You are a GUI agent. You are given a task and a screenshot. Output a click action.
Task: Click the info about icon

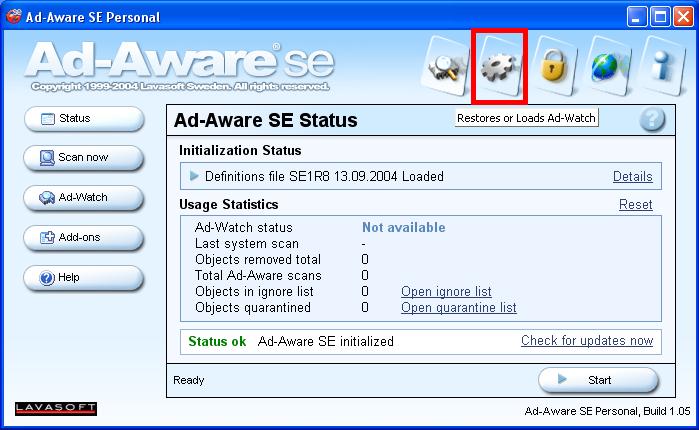coord(662,67)
